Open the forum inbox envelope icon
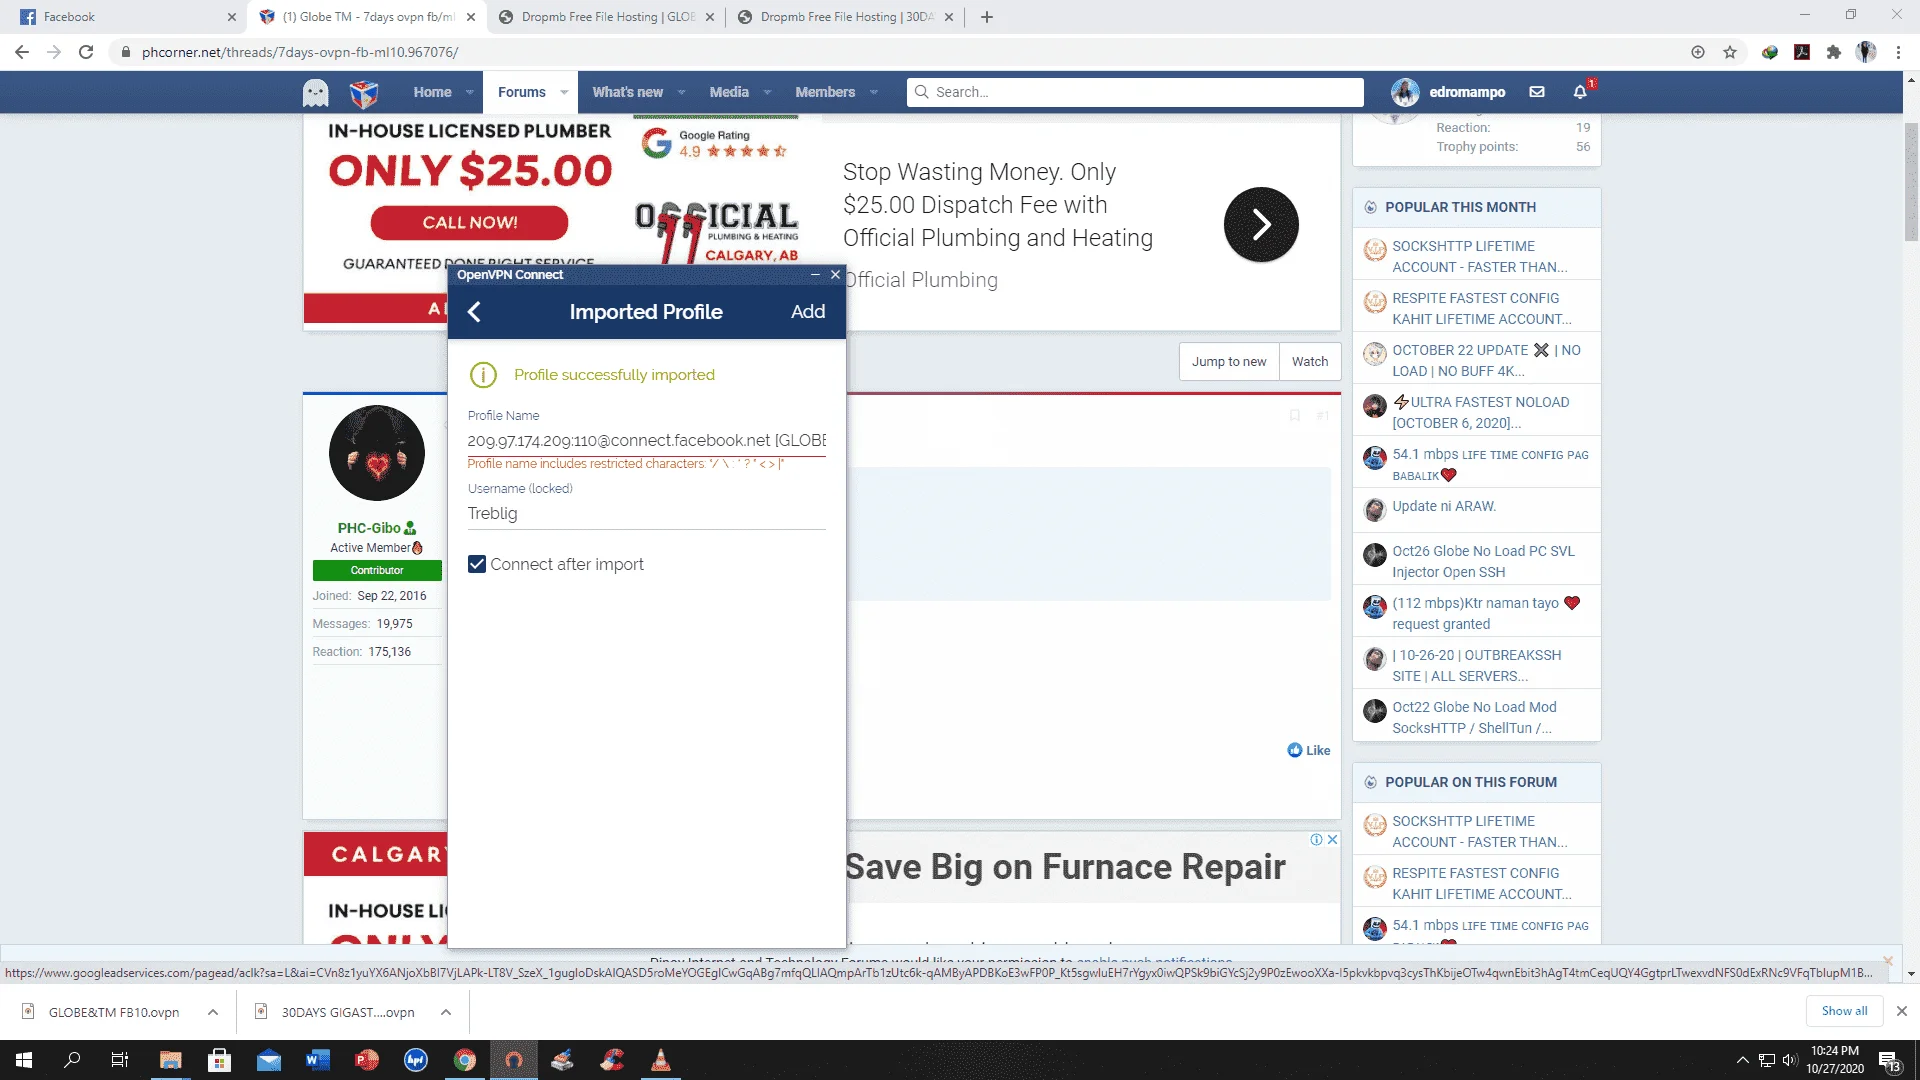Viewport: 1920px width, 1080px height. [x=1537, y=92]
